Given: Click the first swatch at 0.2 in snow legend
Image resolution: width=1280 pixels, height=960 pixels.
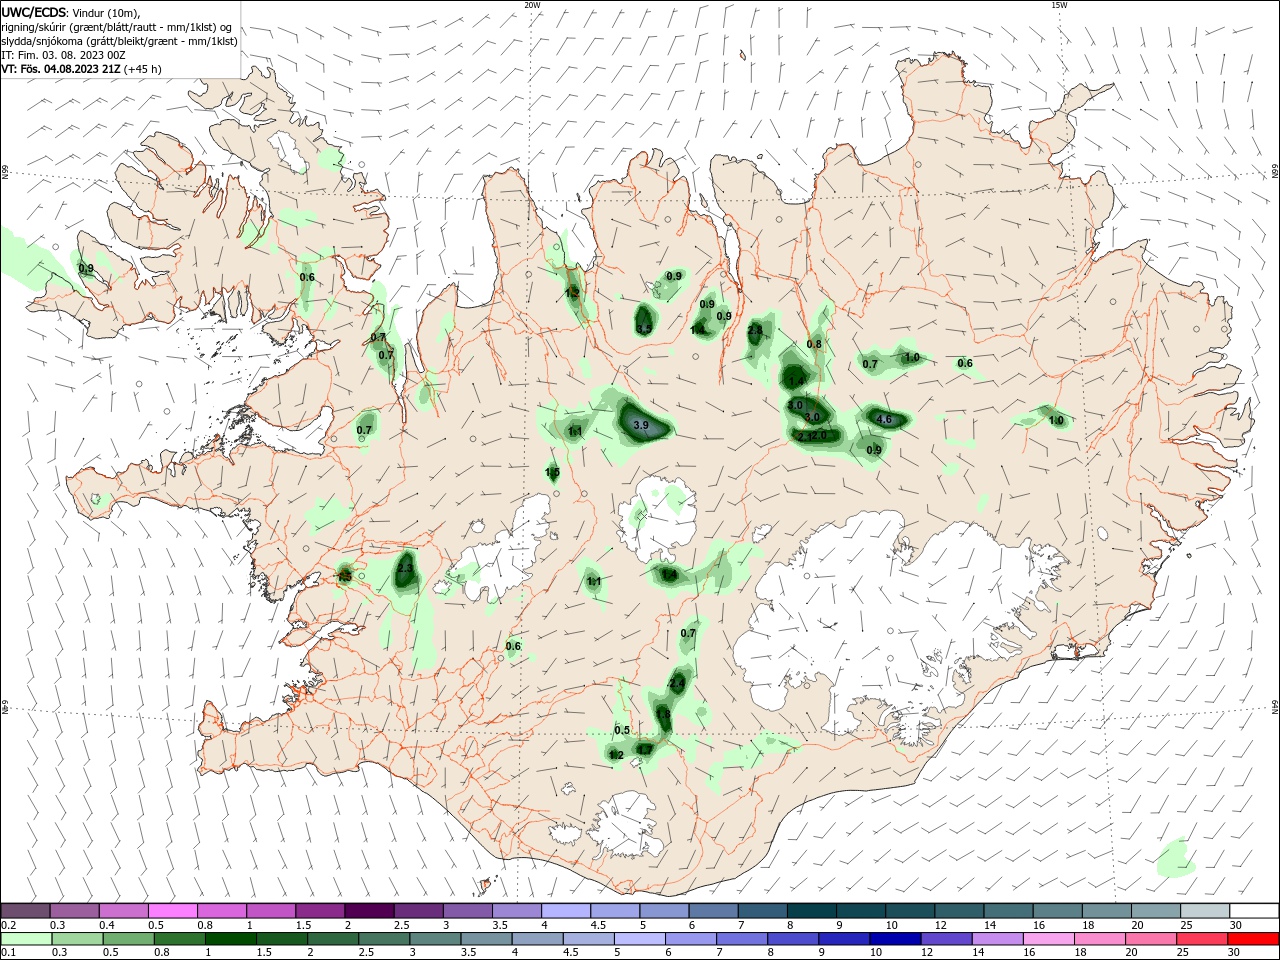Looking at the screenshot, I should tap(26, 911).
